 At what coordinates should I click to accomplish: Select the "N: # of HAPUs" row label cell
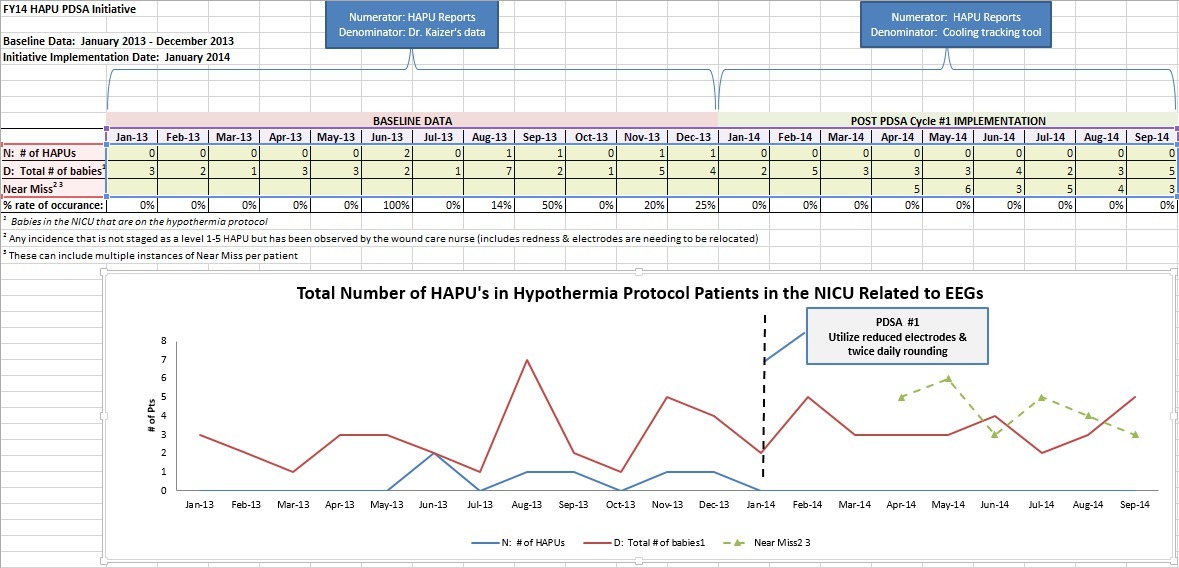[53, 153]
